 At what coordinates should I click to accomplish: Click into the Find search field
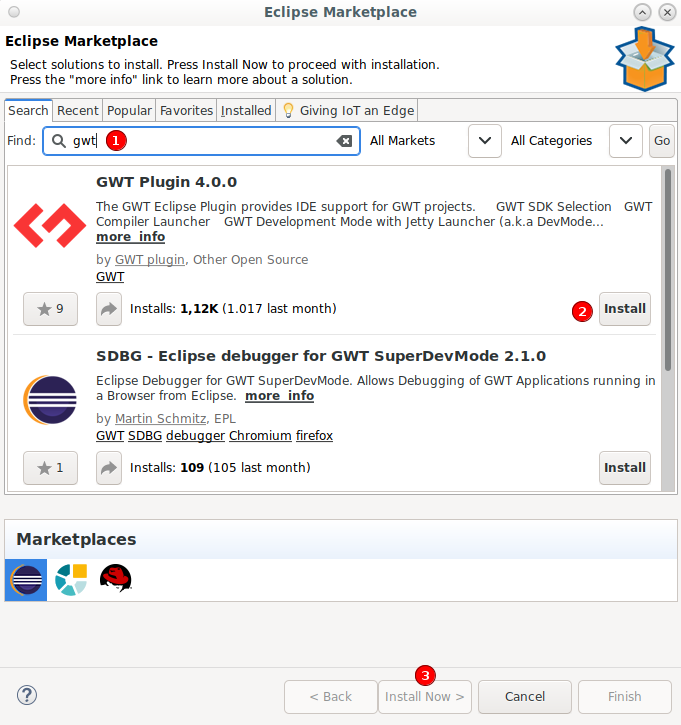[x=202, y=141]
